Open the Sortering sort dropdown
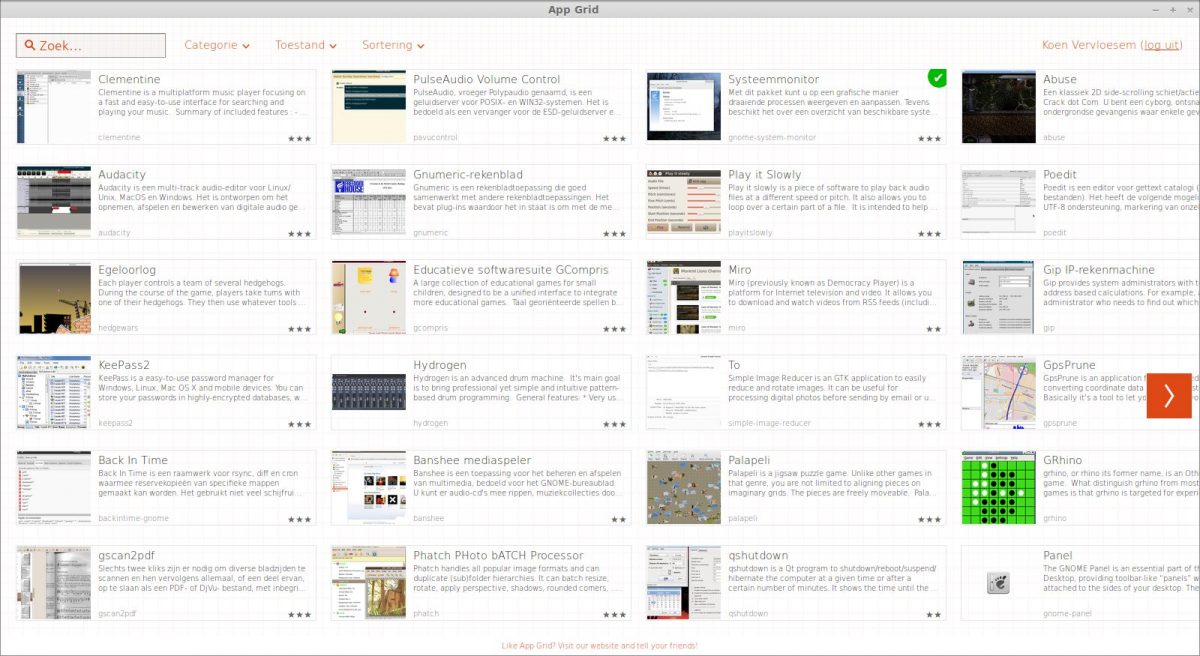1200x656 pixels. 393,45
